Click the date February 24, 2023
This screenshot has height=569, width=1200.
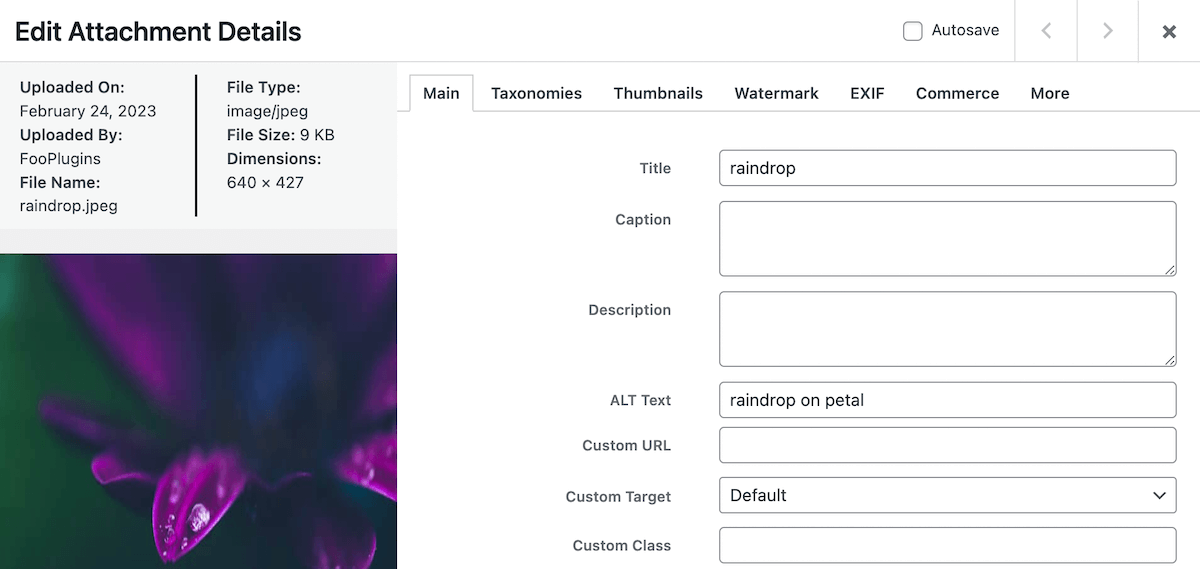tap(88, 111)
